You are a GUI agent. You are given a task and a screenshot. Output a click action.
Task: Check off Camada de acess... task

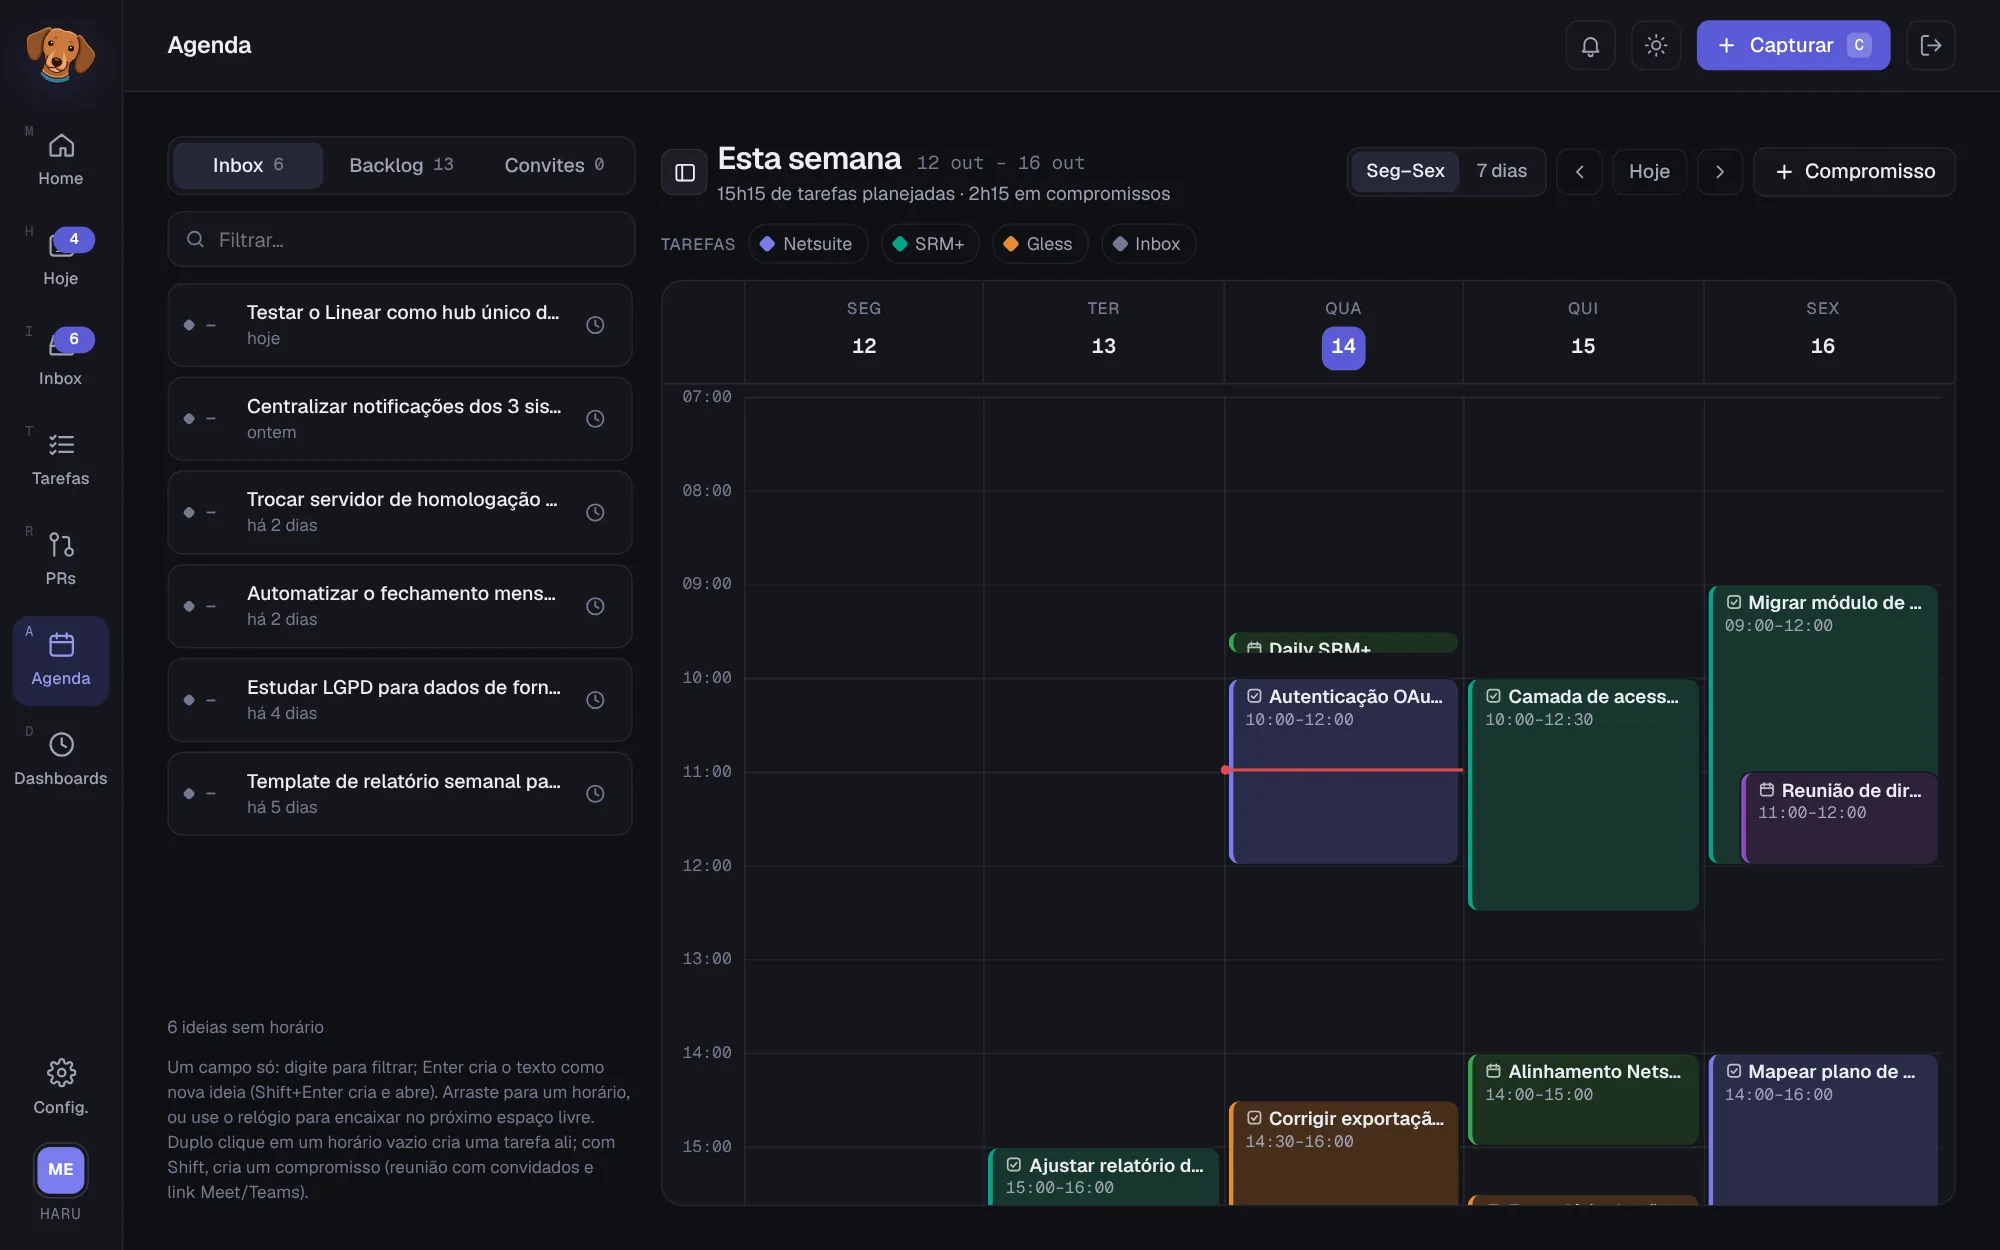pyautogui.click(x=1493, y=696)
